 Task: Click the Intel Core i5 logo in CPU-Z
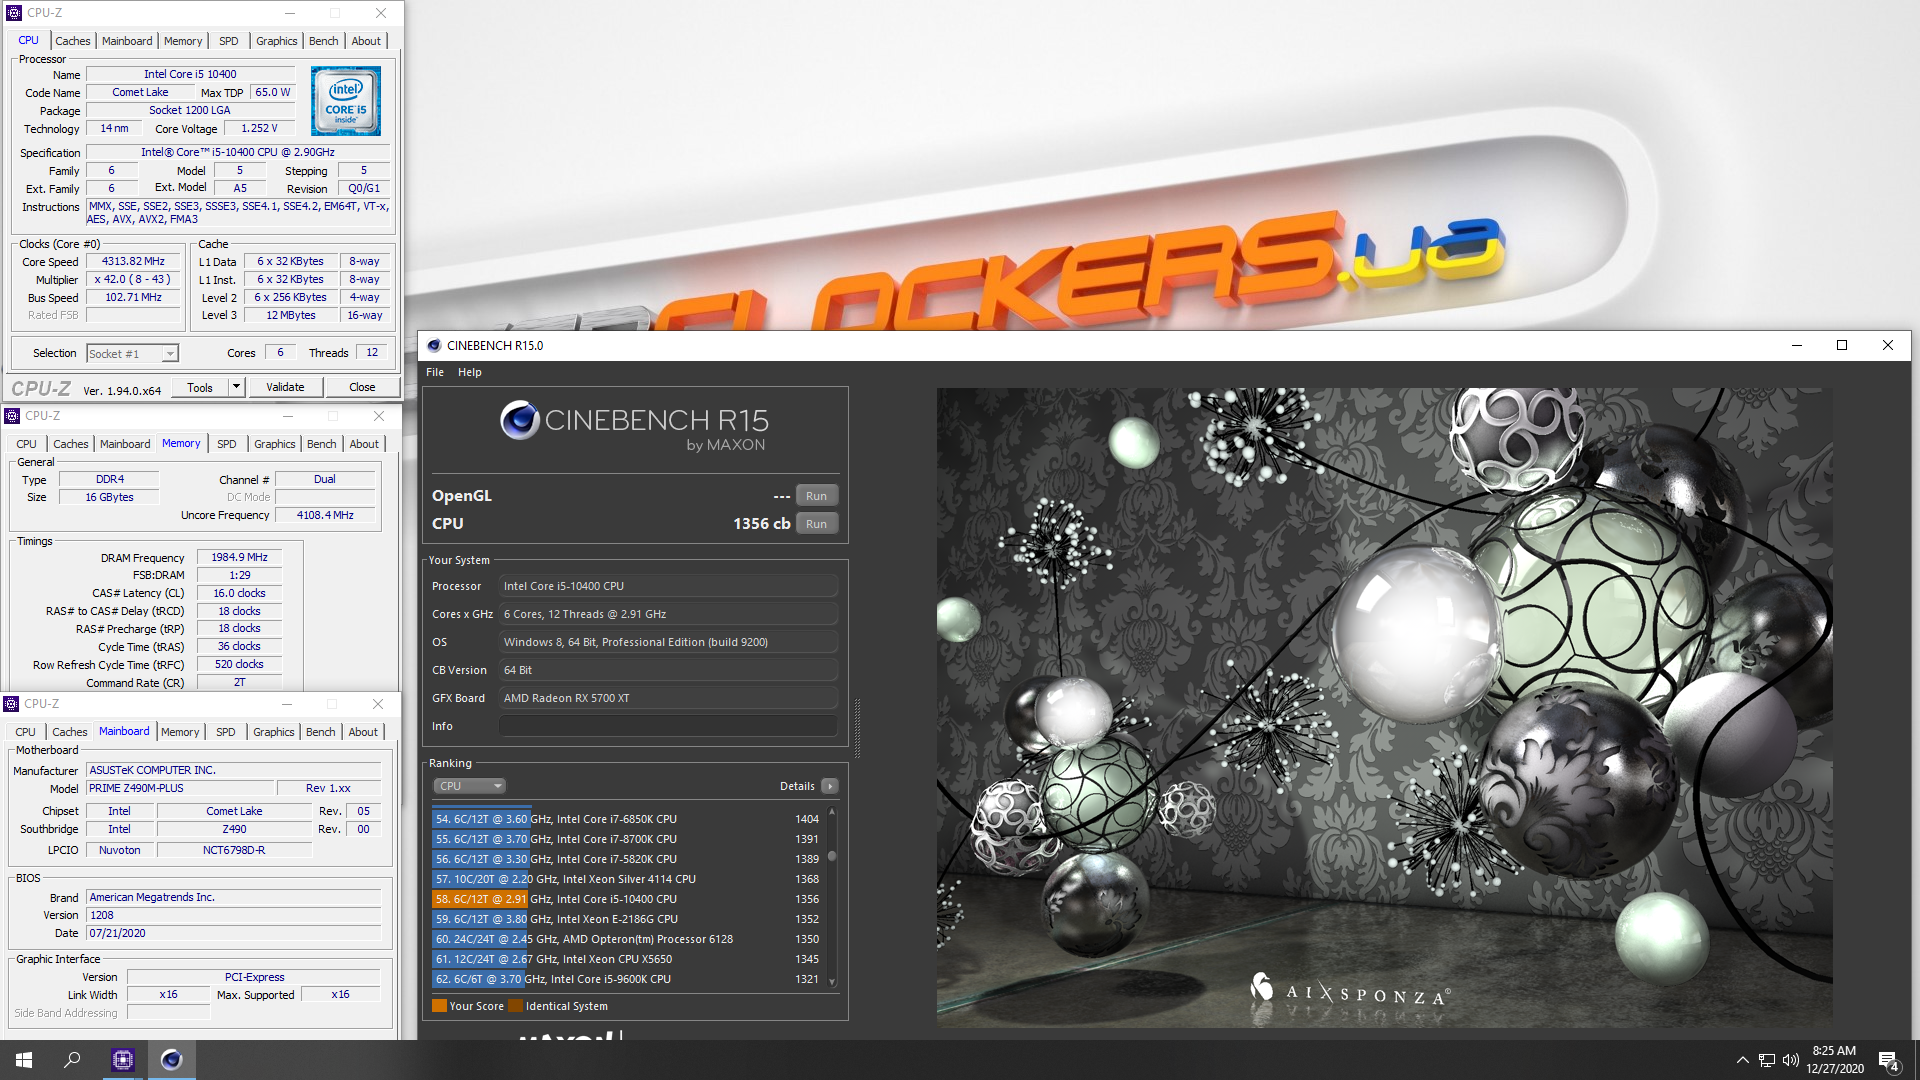[346, 101]
